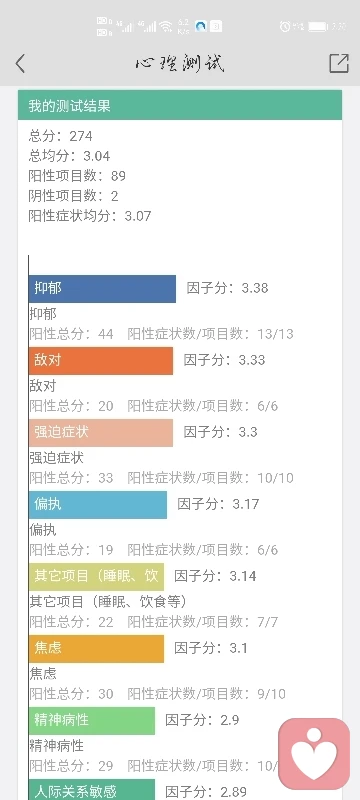Tap the pink 强迫症状 bar
The height and width of the screenshot is (800, 360).
pos(101,433)
